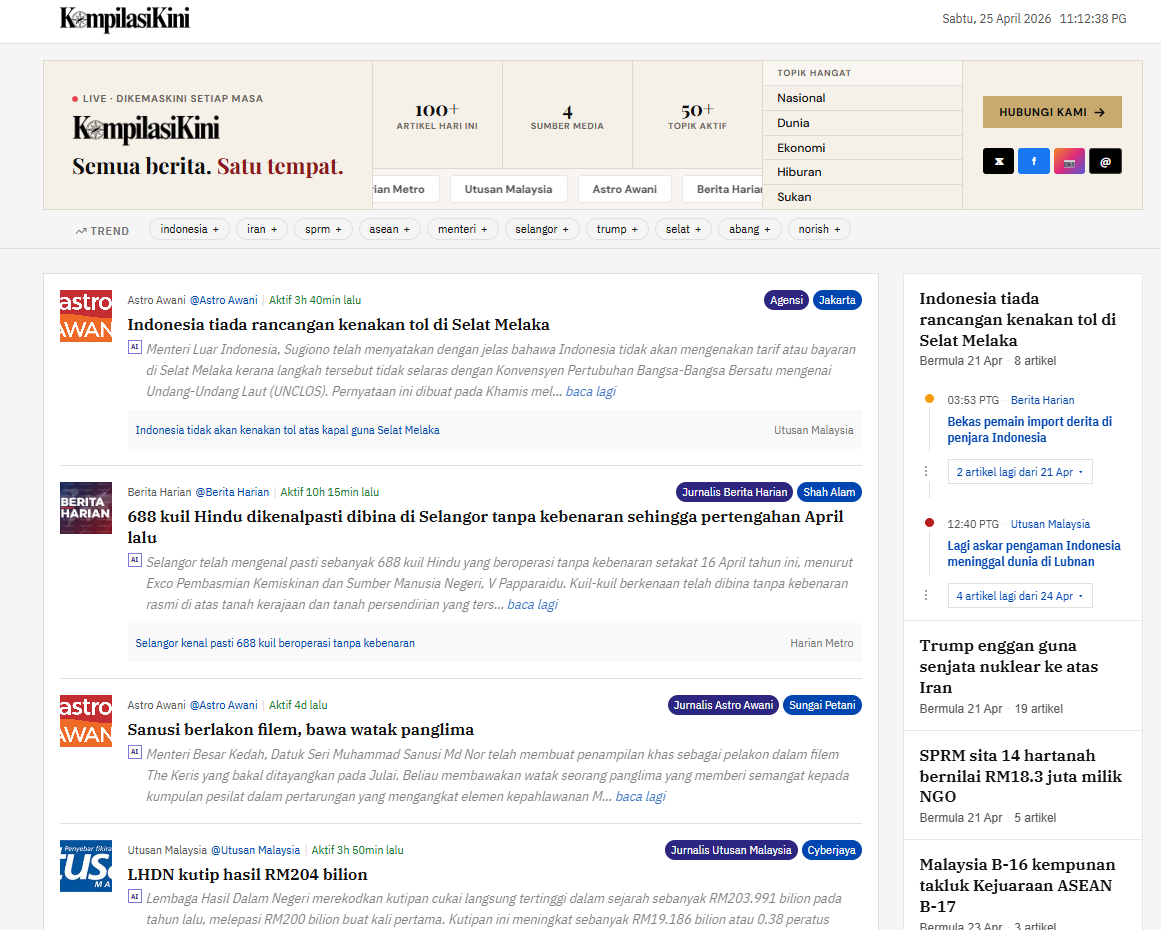
Task: Choose the Utusan Malaysia source chip
Action: coord(509,189)
